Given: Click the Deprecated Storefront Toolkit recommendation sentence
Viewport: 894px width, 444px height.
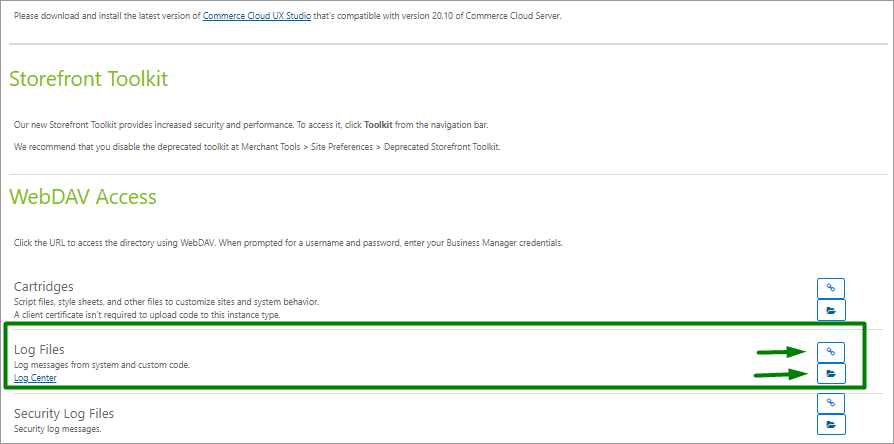Looking at the screenshot, I should coord(257,147).
